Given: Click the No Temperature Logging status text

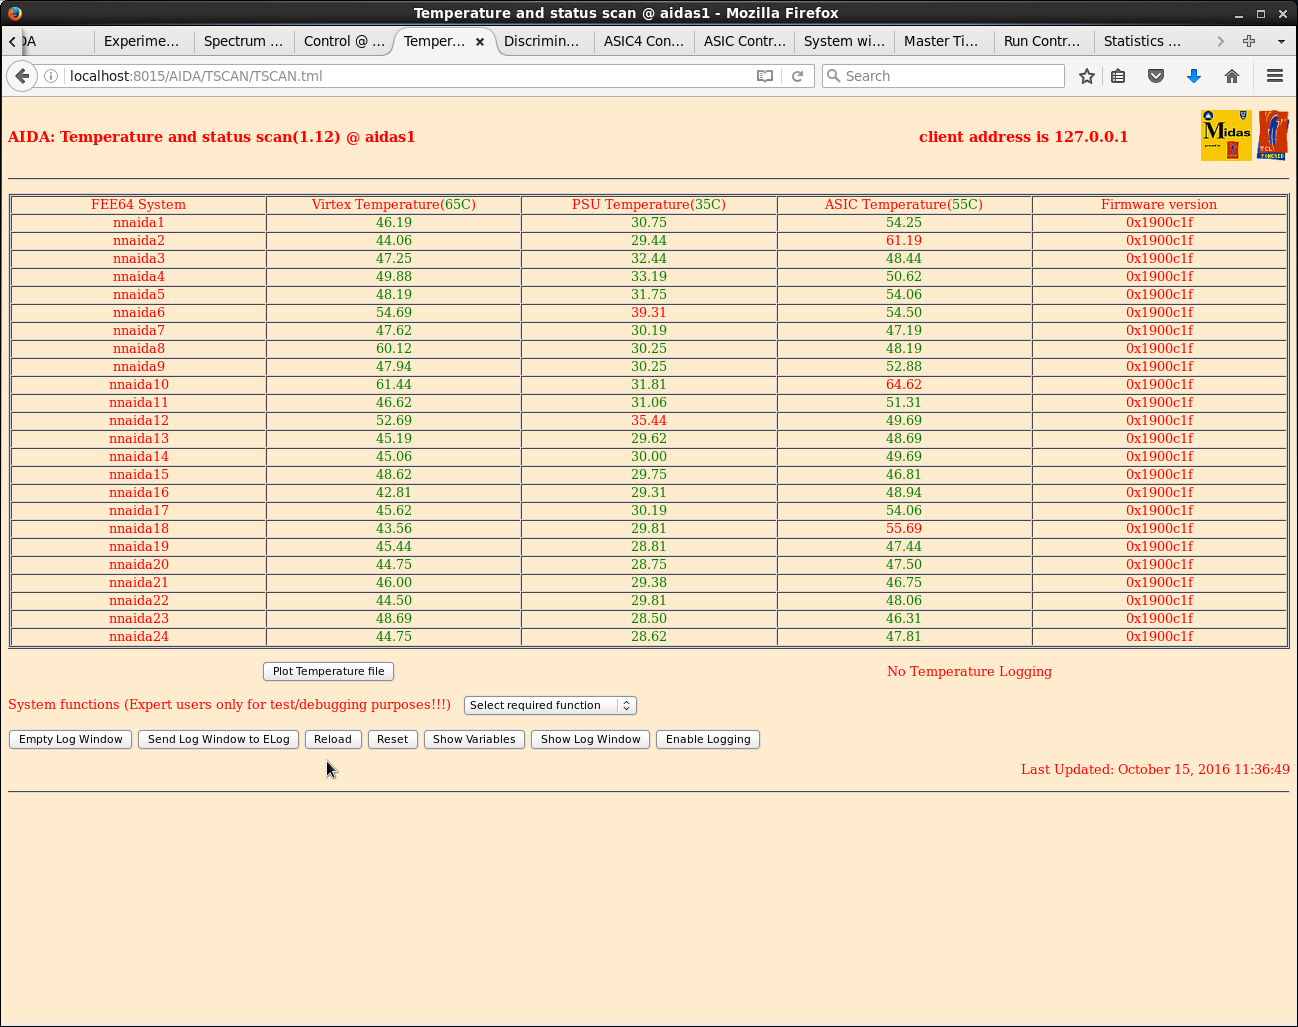Looking at the screenshot, I should click(x=969, y=672).
